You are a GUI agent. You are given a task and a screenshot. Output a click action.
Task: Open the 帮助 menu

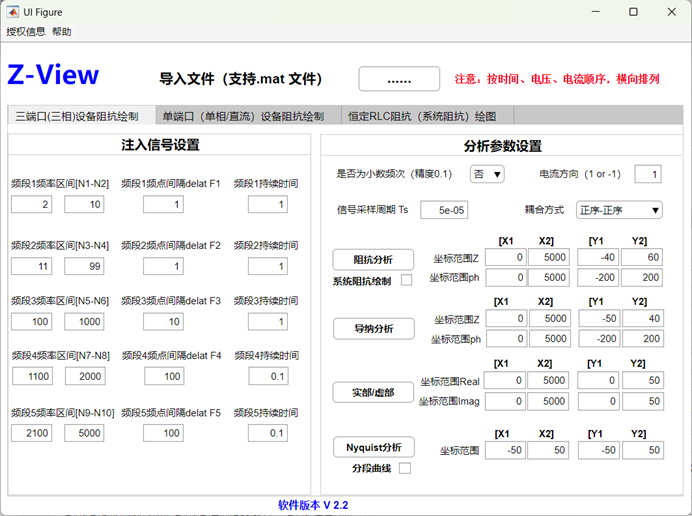[61, 31]
